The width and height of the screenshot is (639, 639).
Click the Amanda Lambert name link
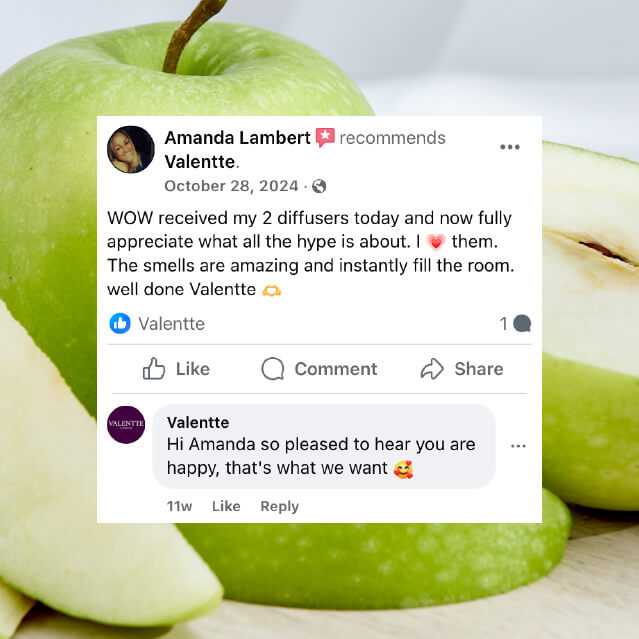(x=237, y=138)
